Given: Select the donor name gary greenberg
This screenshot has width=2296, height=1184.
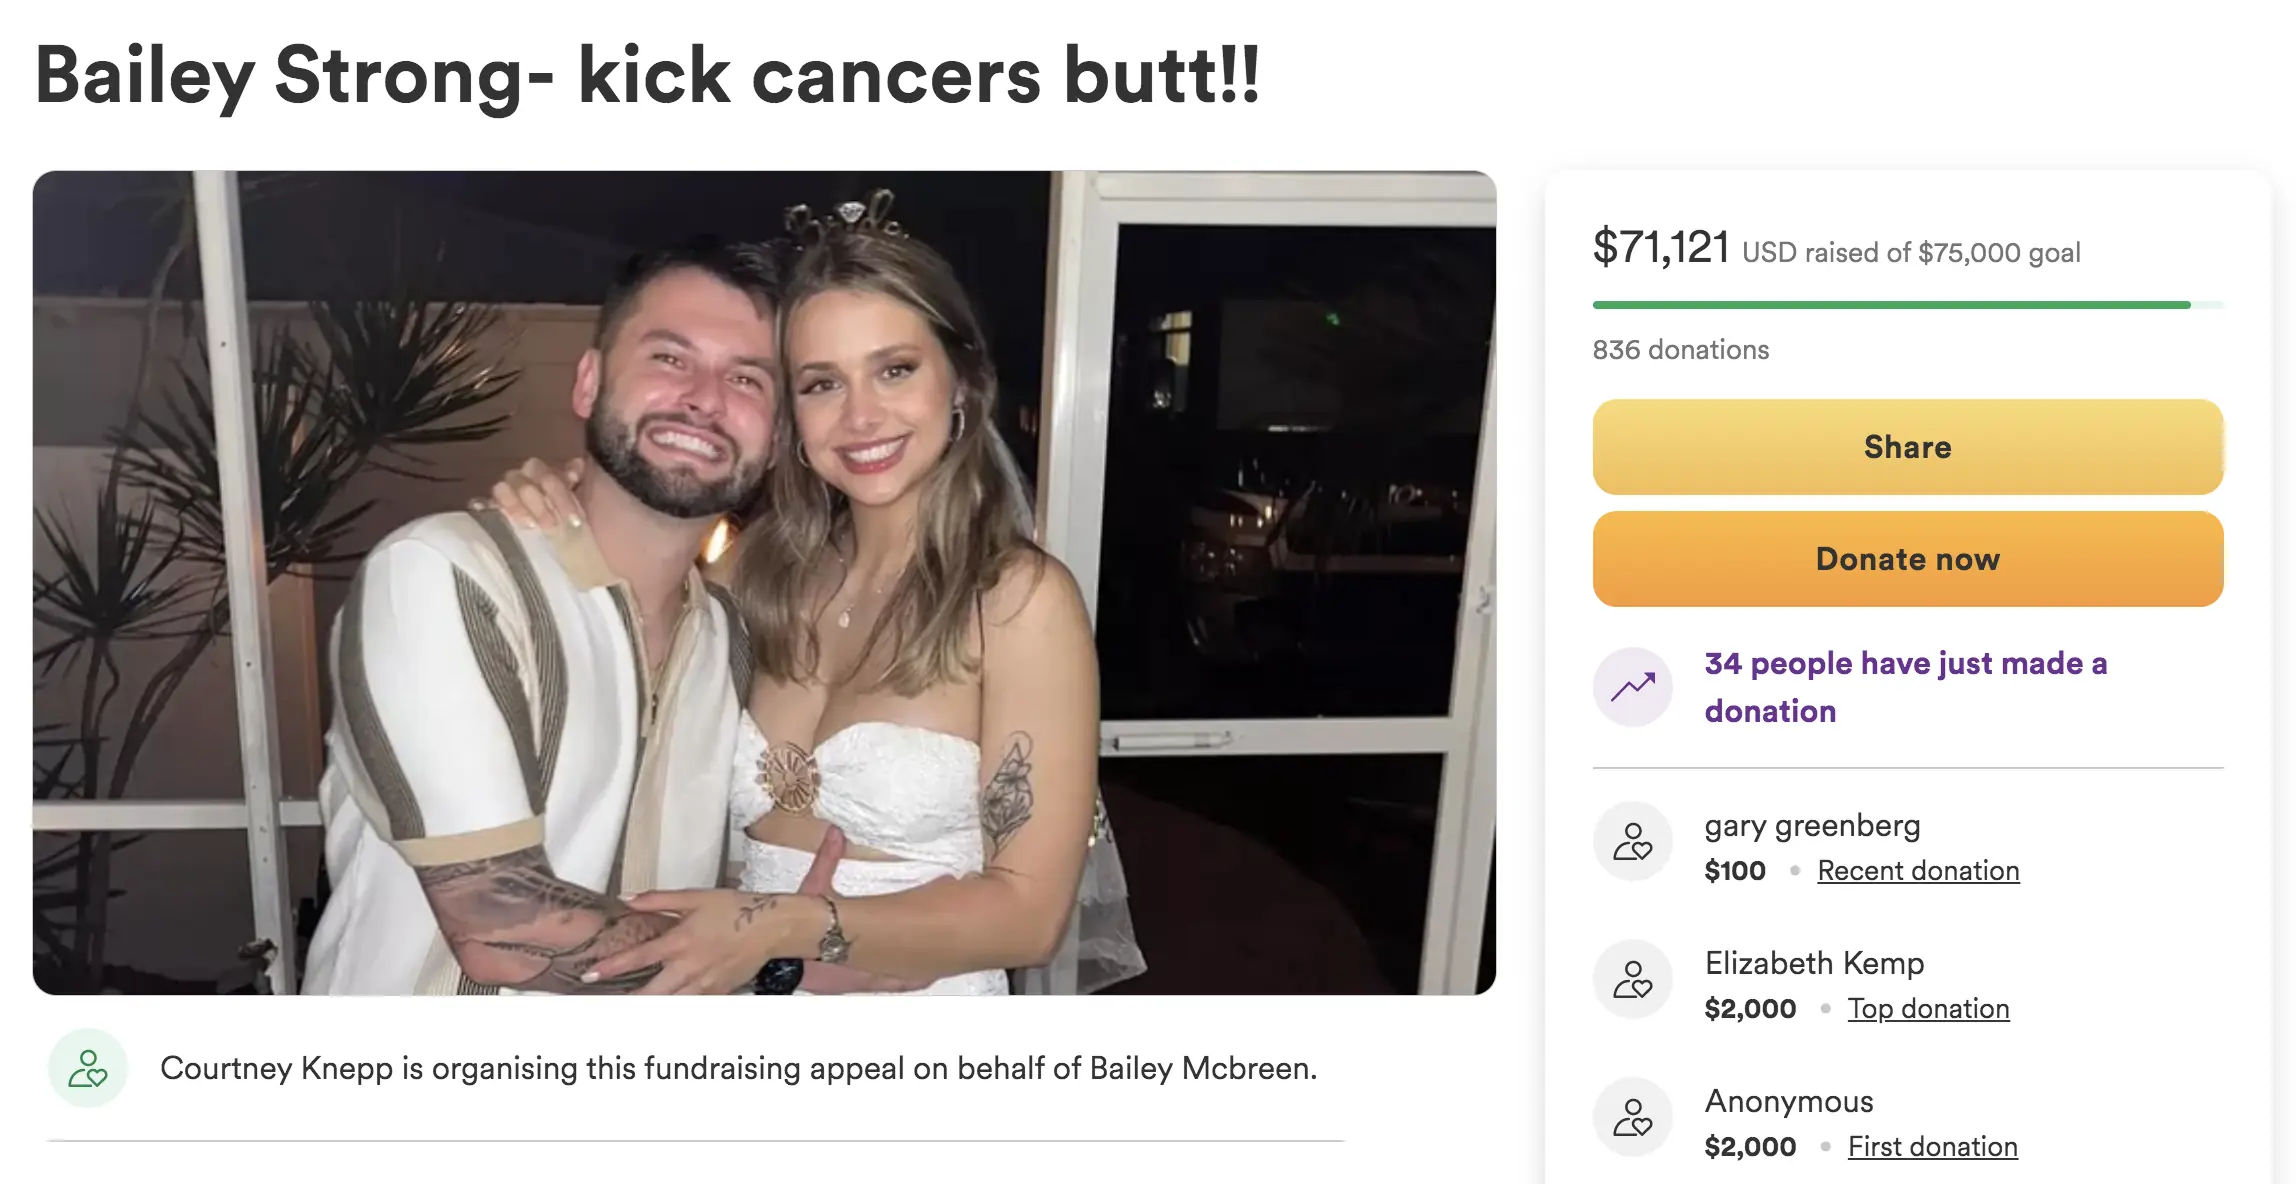Looking at the screenshot, I should (1812, 826).
